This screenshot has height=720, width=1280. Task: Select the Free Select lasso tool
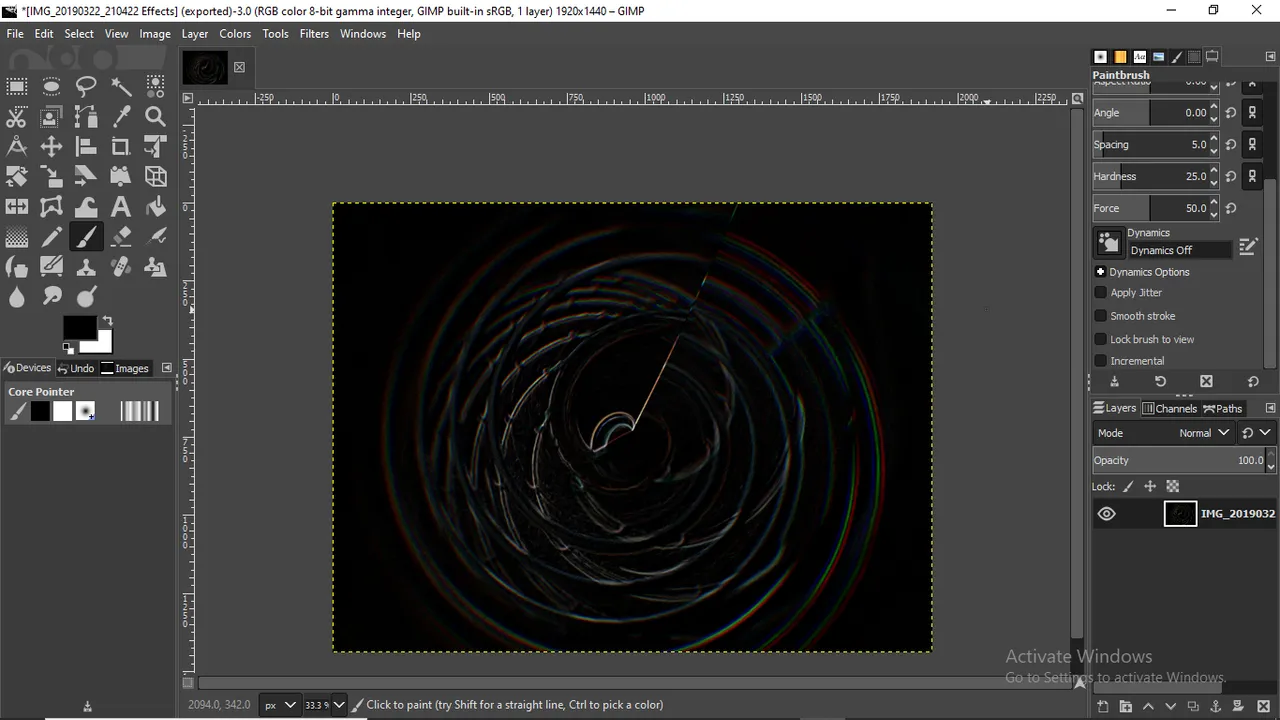tap(86, 86)
